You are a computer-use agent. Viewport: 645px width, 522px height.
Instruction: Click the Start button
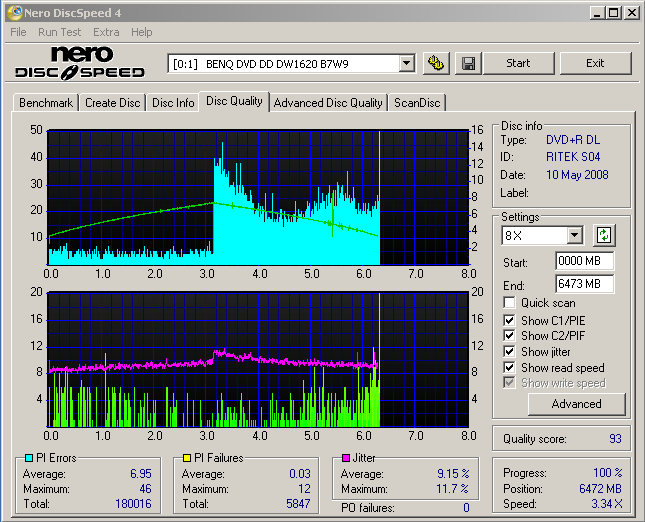[x=518, y=63]
